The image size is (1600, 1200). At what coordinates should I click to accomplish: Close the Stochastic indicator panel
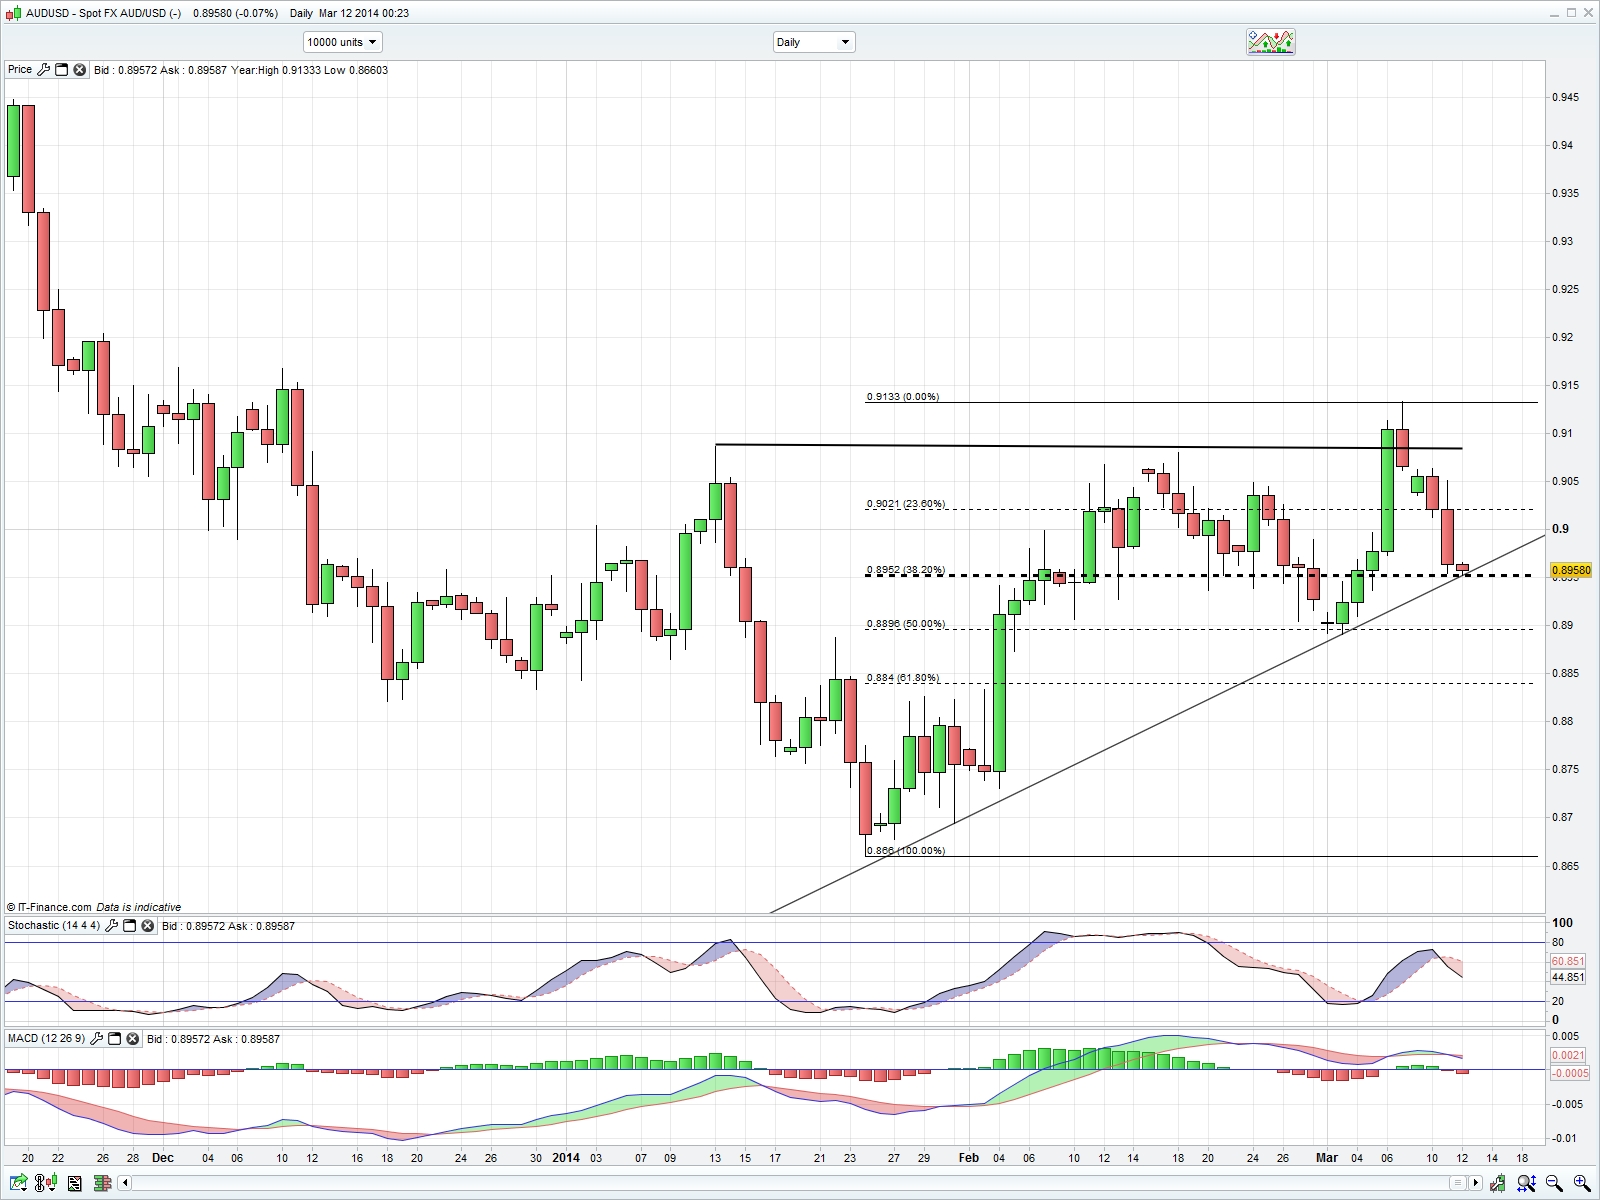coord(147,926)
